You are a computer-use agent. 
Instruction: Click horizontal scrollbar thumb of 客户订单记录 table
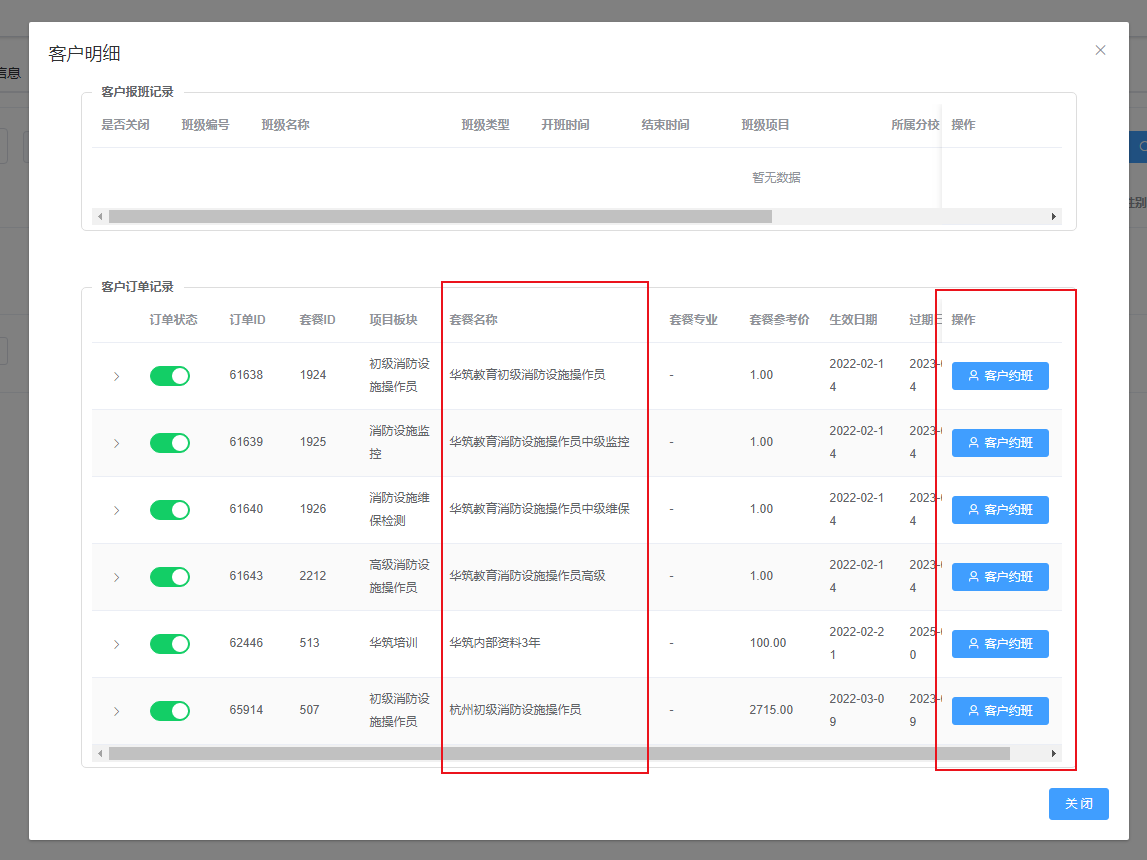(x=558, y=753)
